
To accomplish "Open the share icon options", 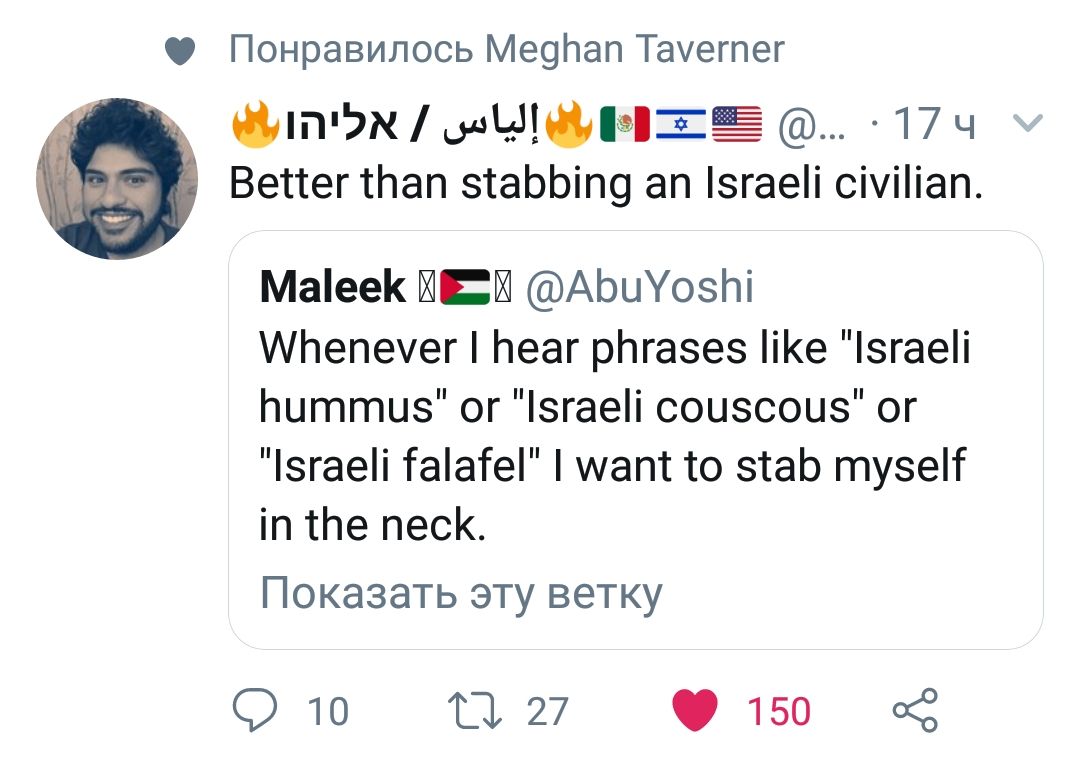I will (915, 711).
